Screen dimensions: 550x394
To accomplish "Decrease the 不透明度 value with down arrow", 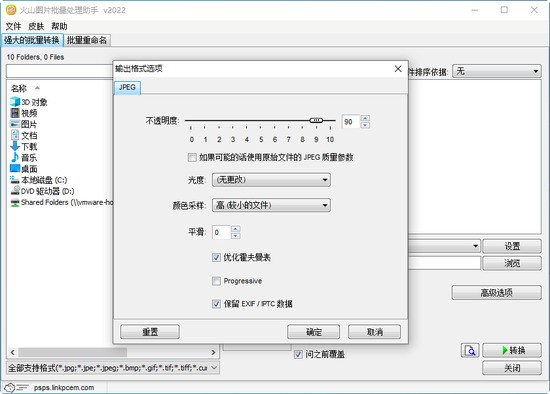I will coord(365,125).
